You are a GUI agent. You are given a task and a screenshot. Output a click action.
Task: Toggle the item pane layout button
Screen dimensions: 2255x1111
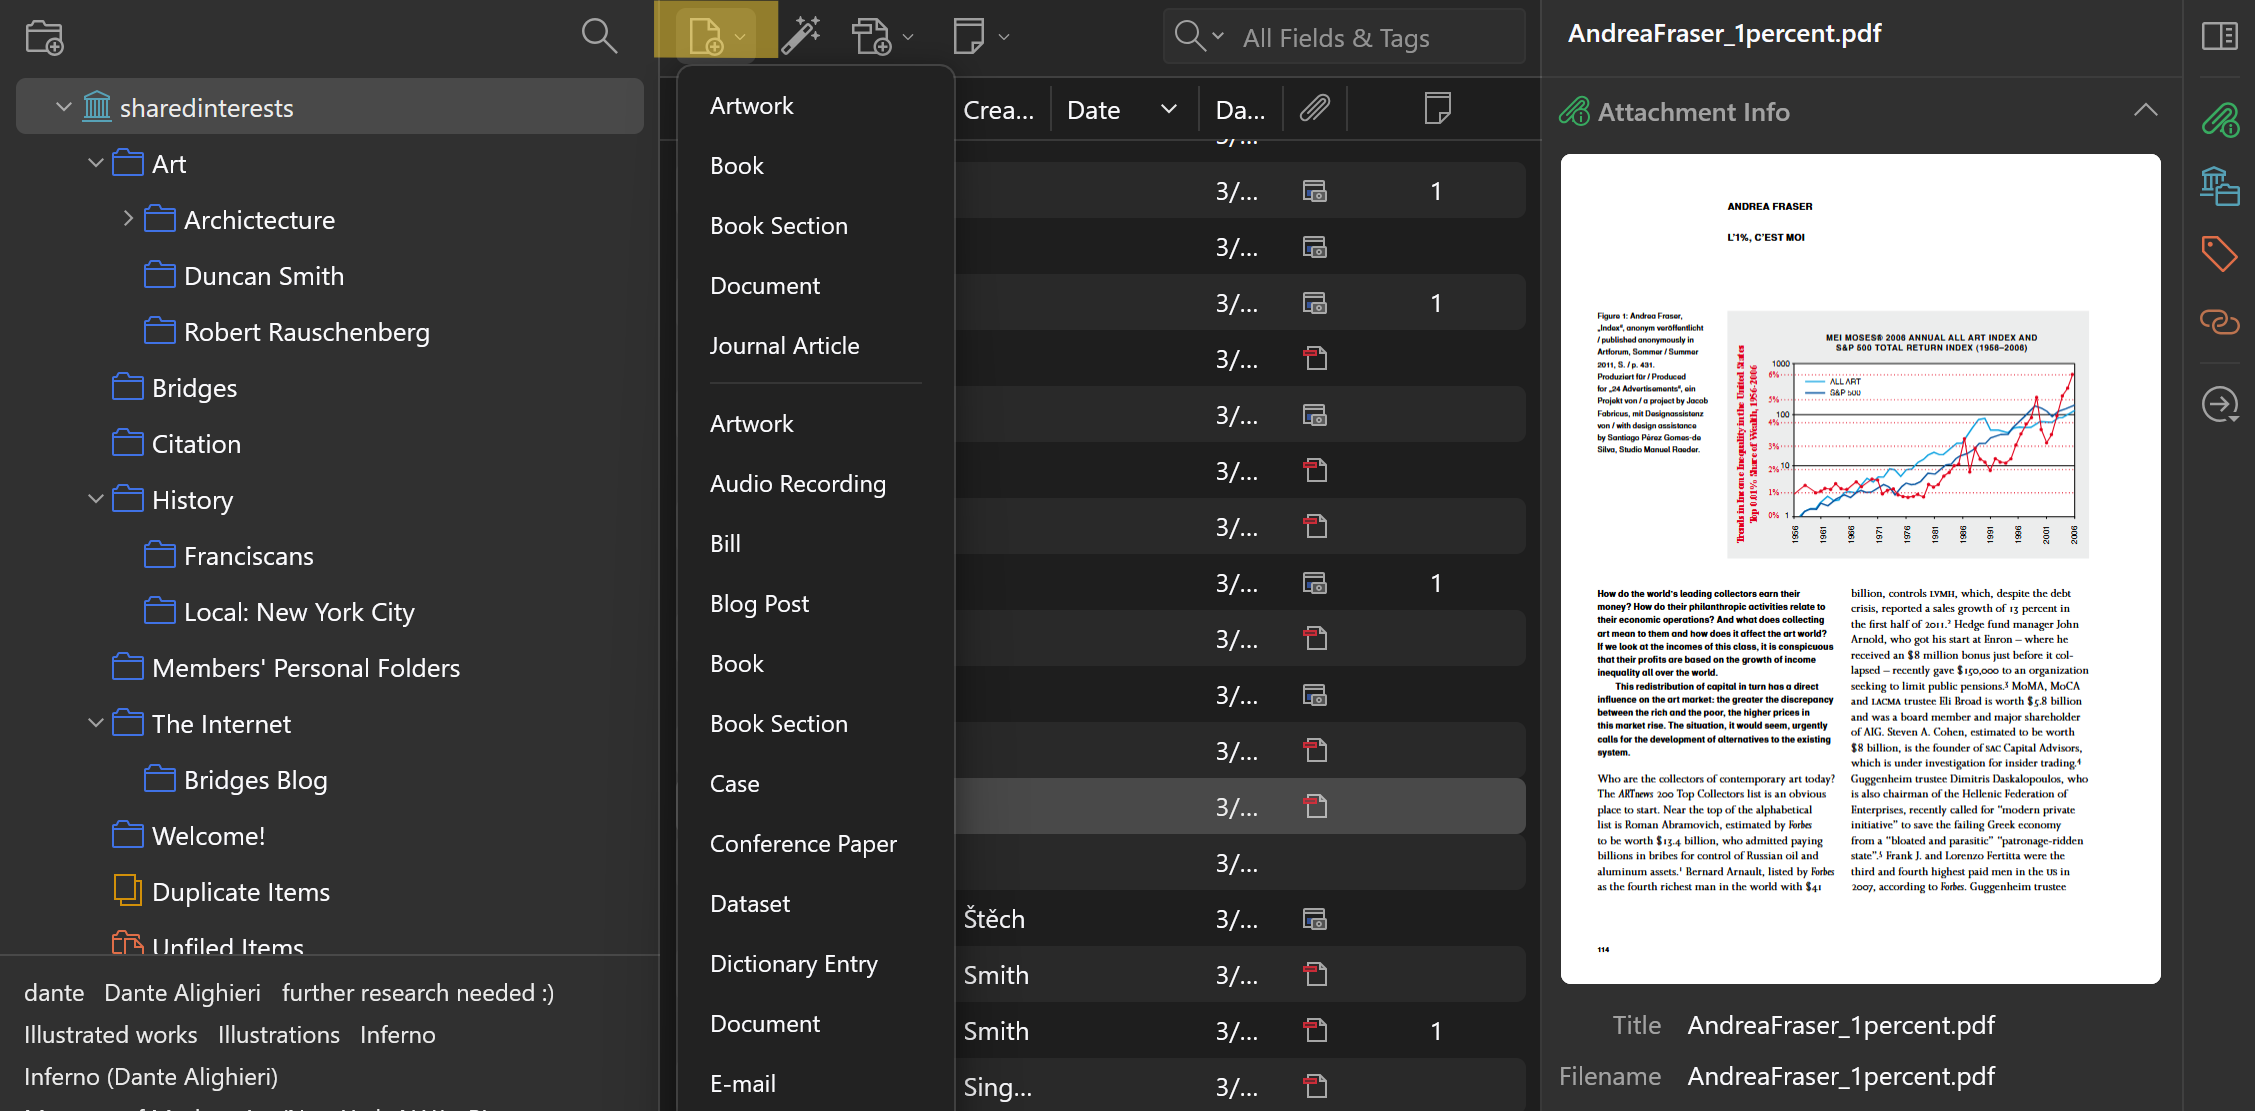2219,37
